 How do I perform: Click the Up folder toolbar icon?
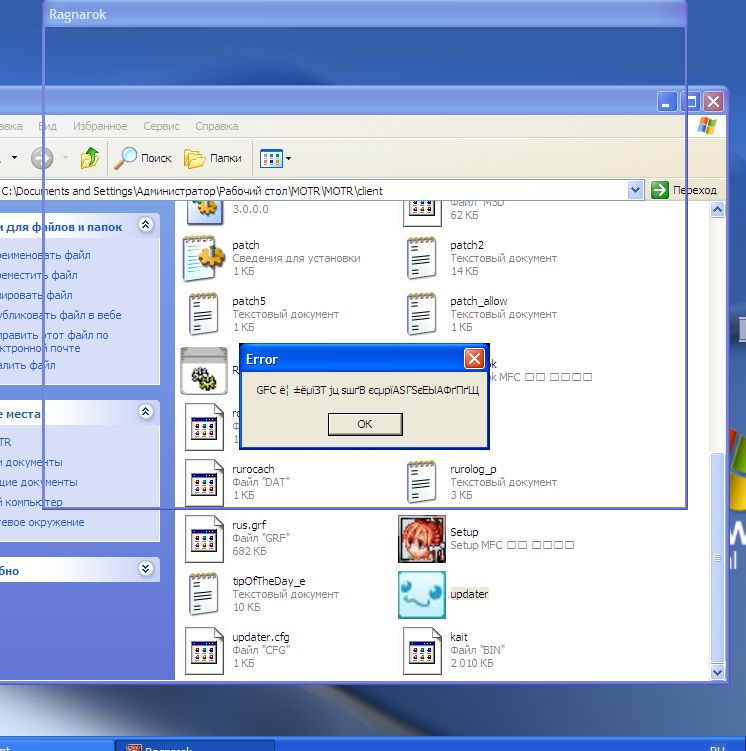(90, 158)
